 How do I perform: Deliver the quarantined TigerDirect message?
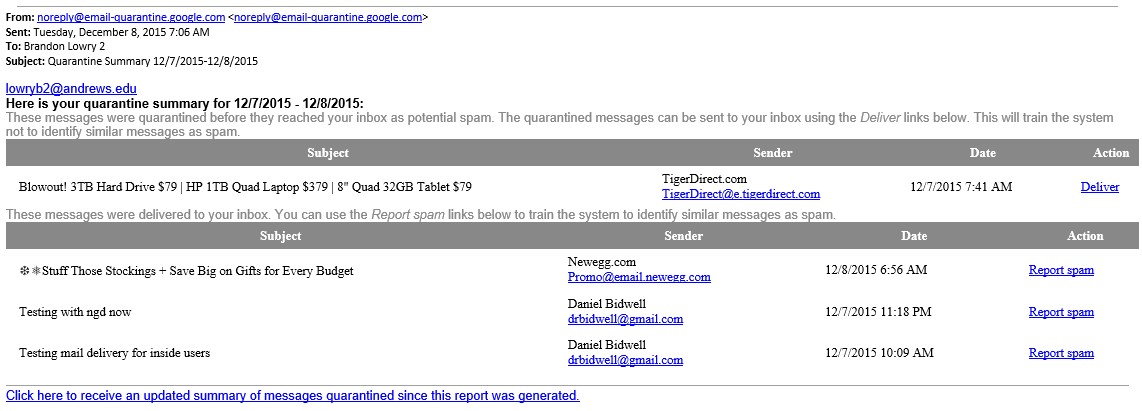(1100, 187)
